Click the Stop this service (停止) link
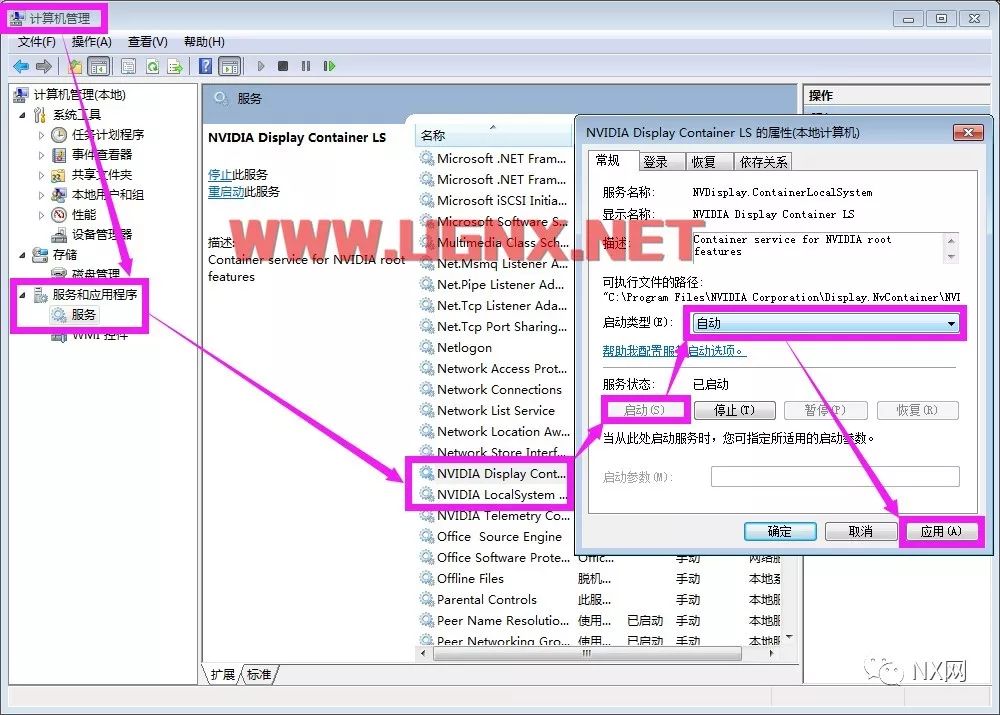Image resolution: width=1000 pixels, height=715 pixels. pyautogui.click(x=220, y=174)
